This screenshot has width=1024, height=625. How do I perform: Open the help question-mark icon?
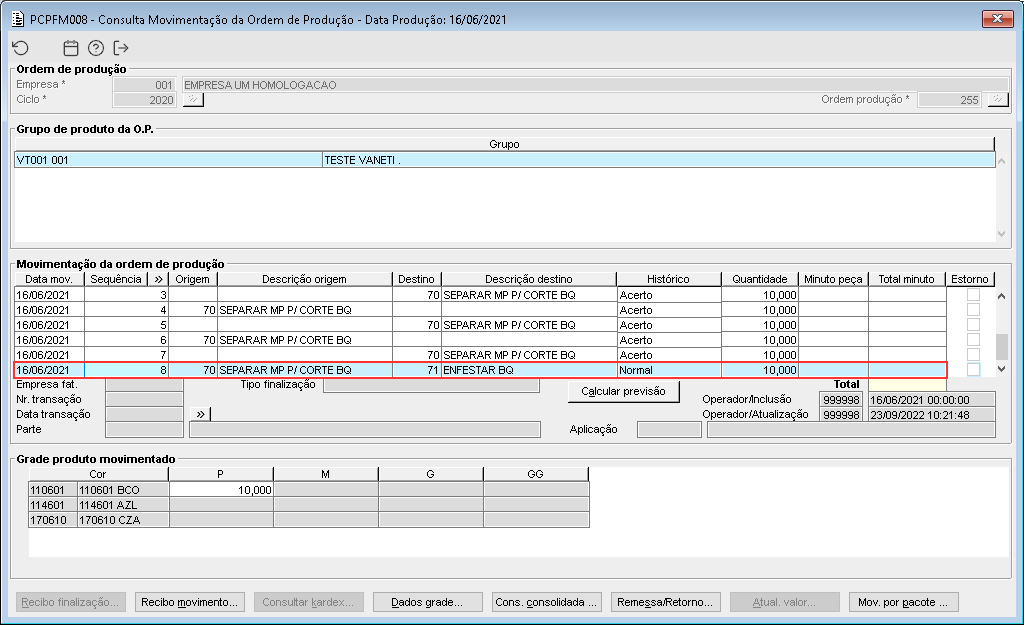(96, 48)
